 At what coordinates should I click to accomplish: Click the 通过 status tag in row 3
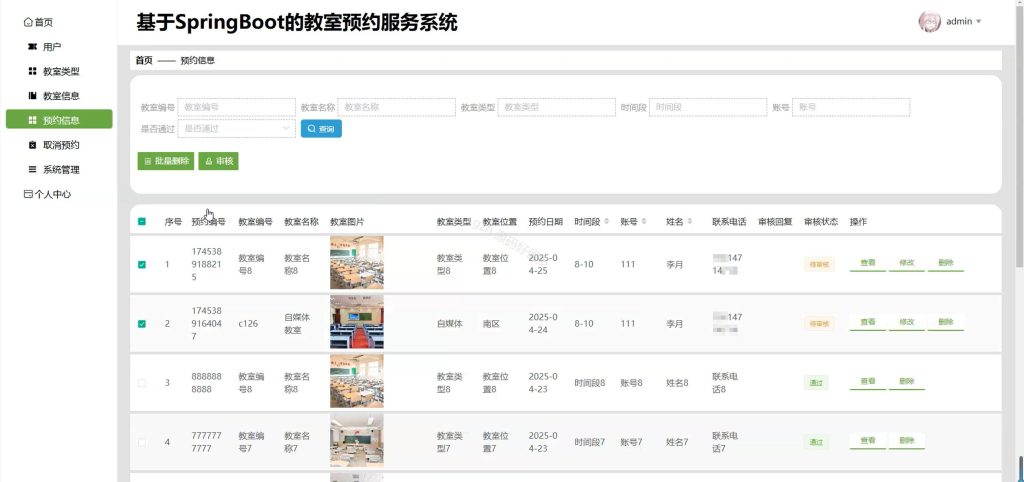point(816,383)
